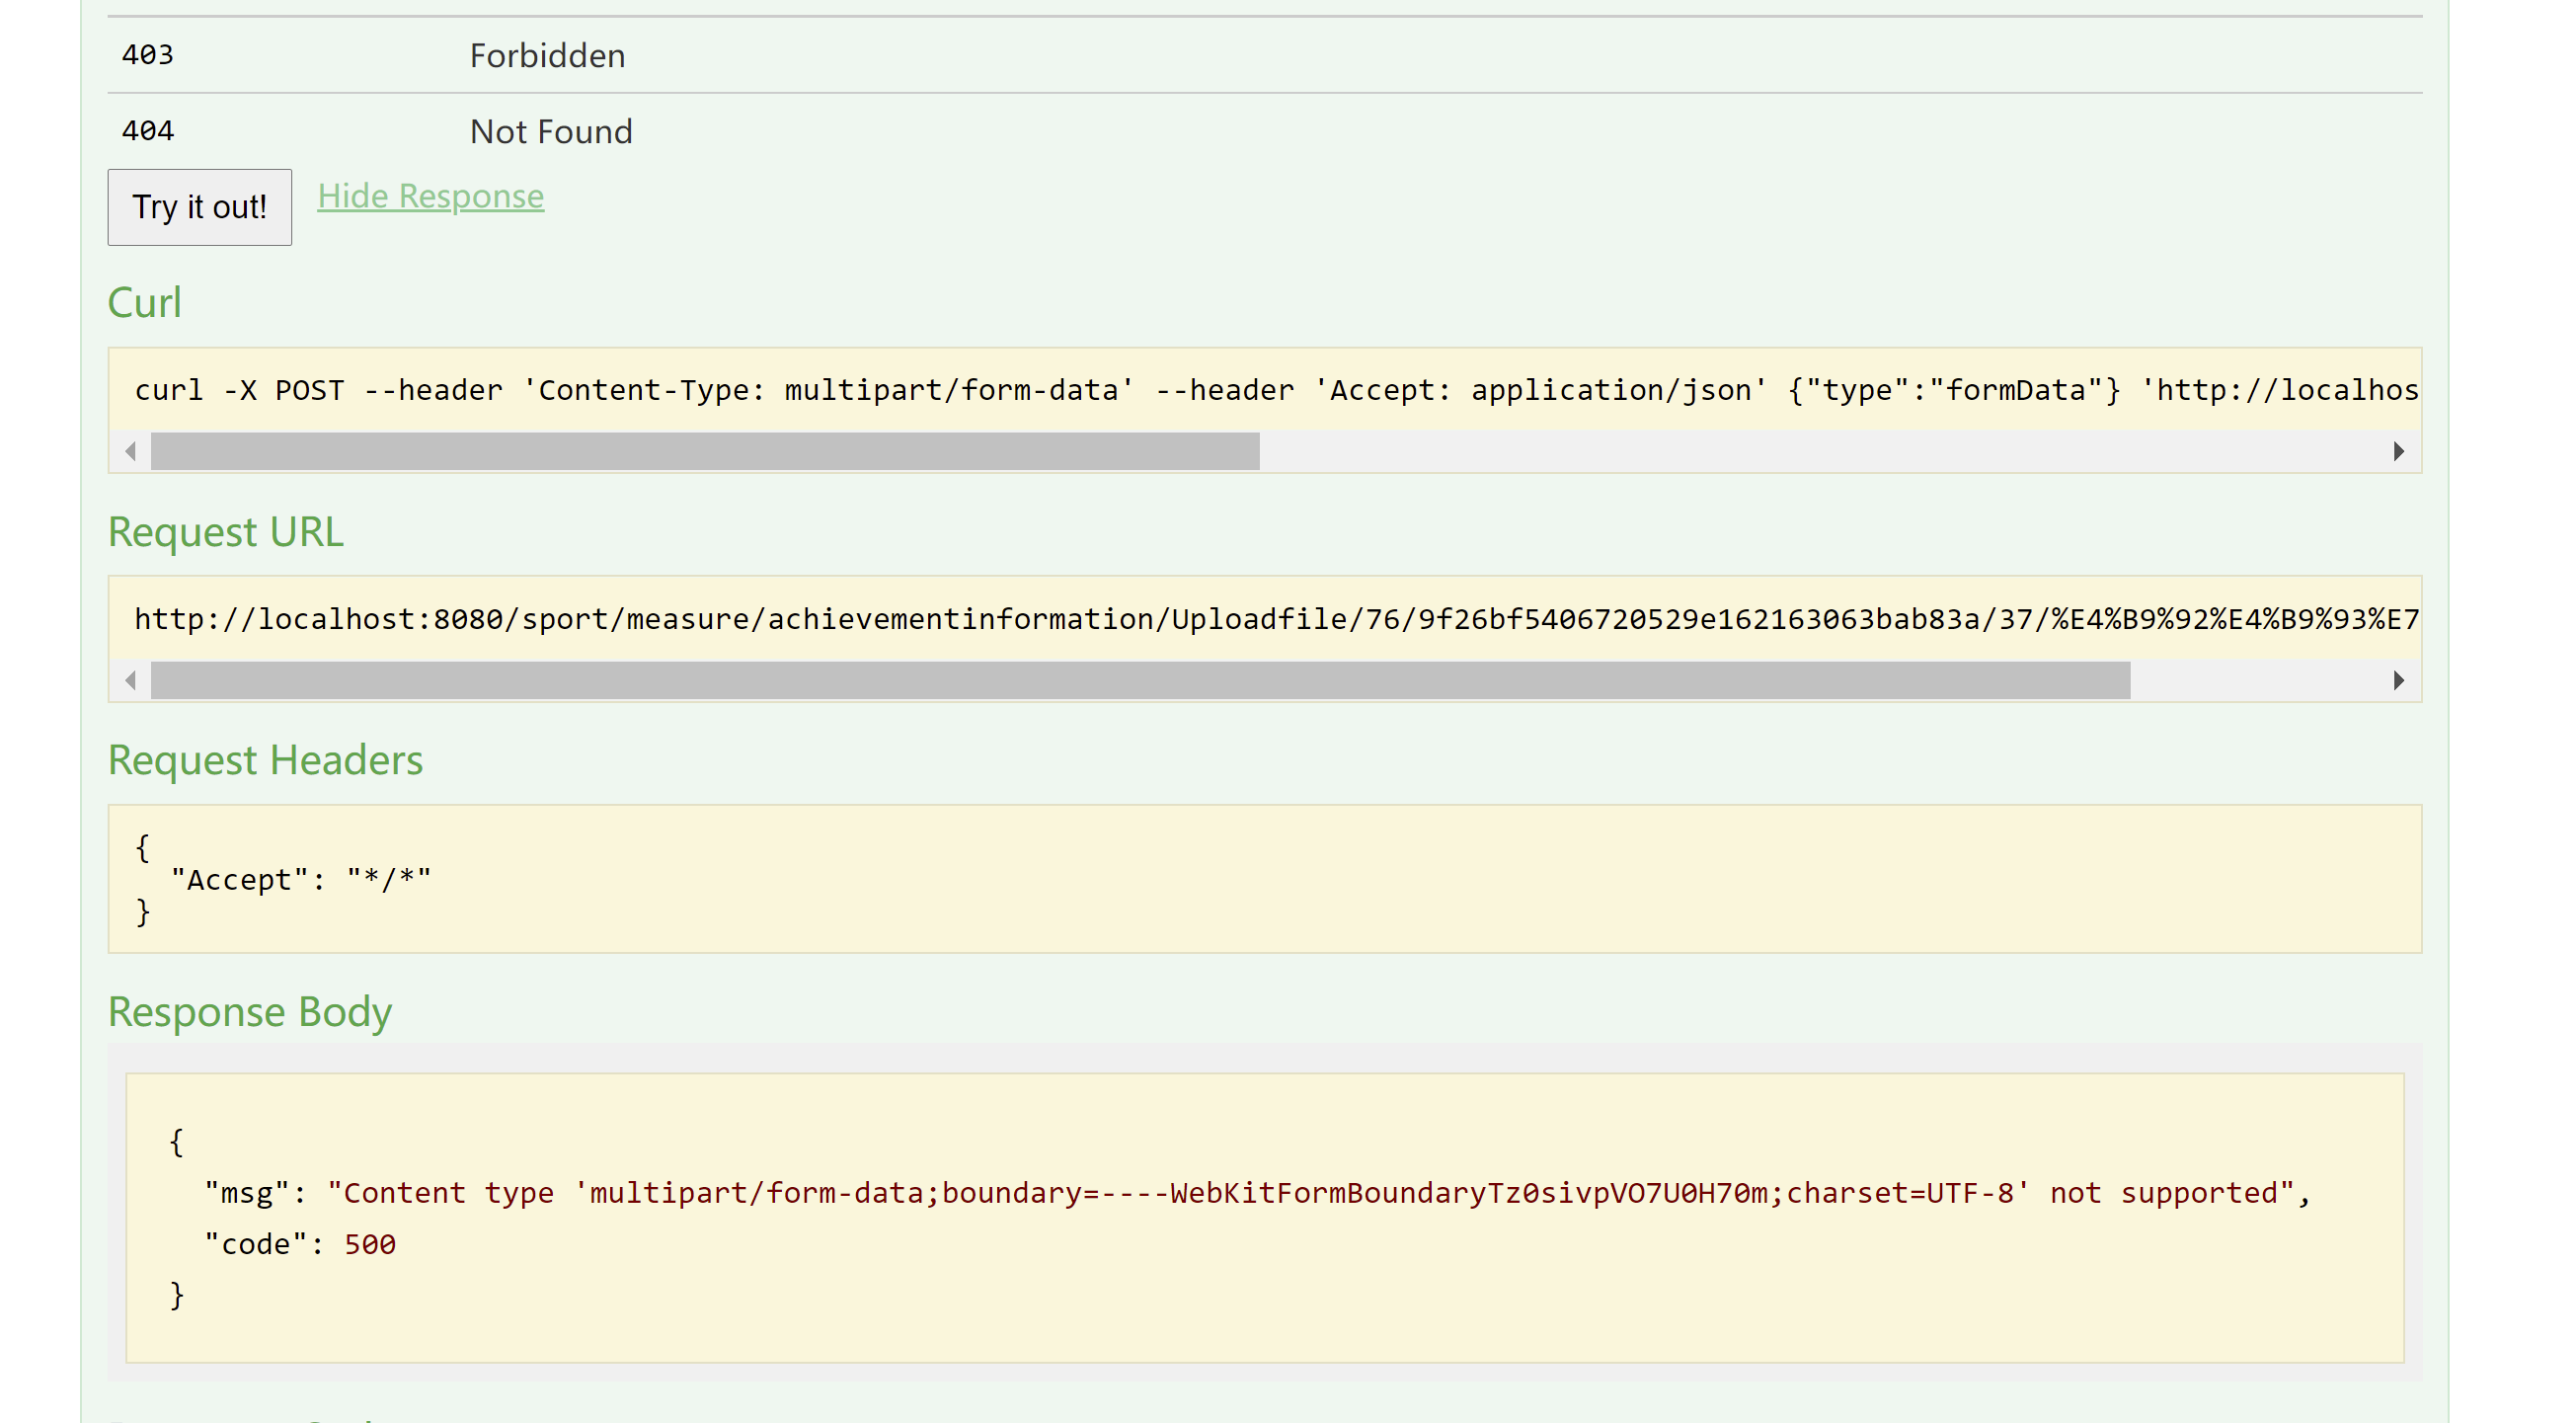Select the 403 status code cell
2576x1423 pixels.
[148, 55]
